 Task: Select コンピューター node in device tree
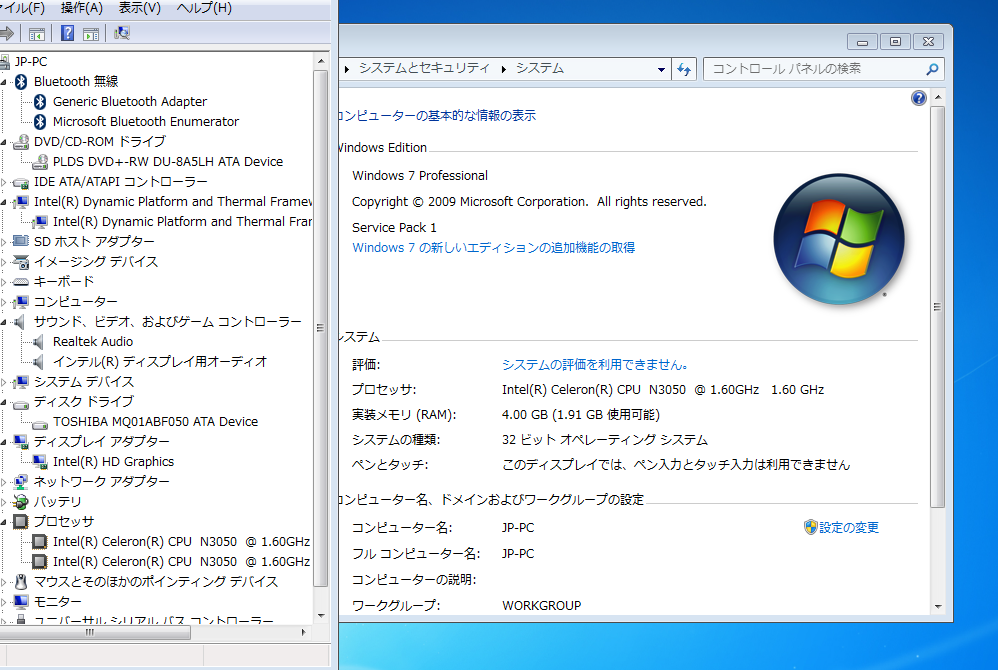click(x=75, y=302)
